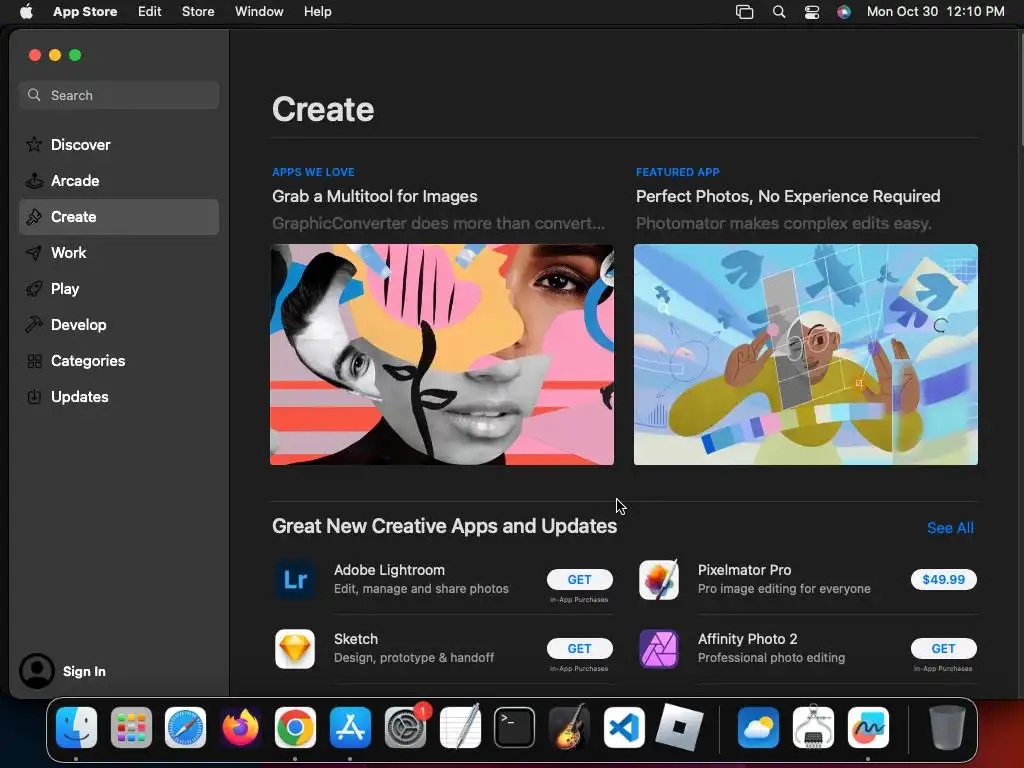The height and width of the screenshot is (768, 1024).
Task: Open Adobe Lightroom app icon
Action: click(x=295, y=579)
